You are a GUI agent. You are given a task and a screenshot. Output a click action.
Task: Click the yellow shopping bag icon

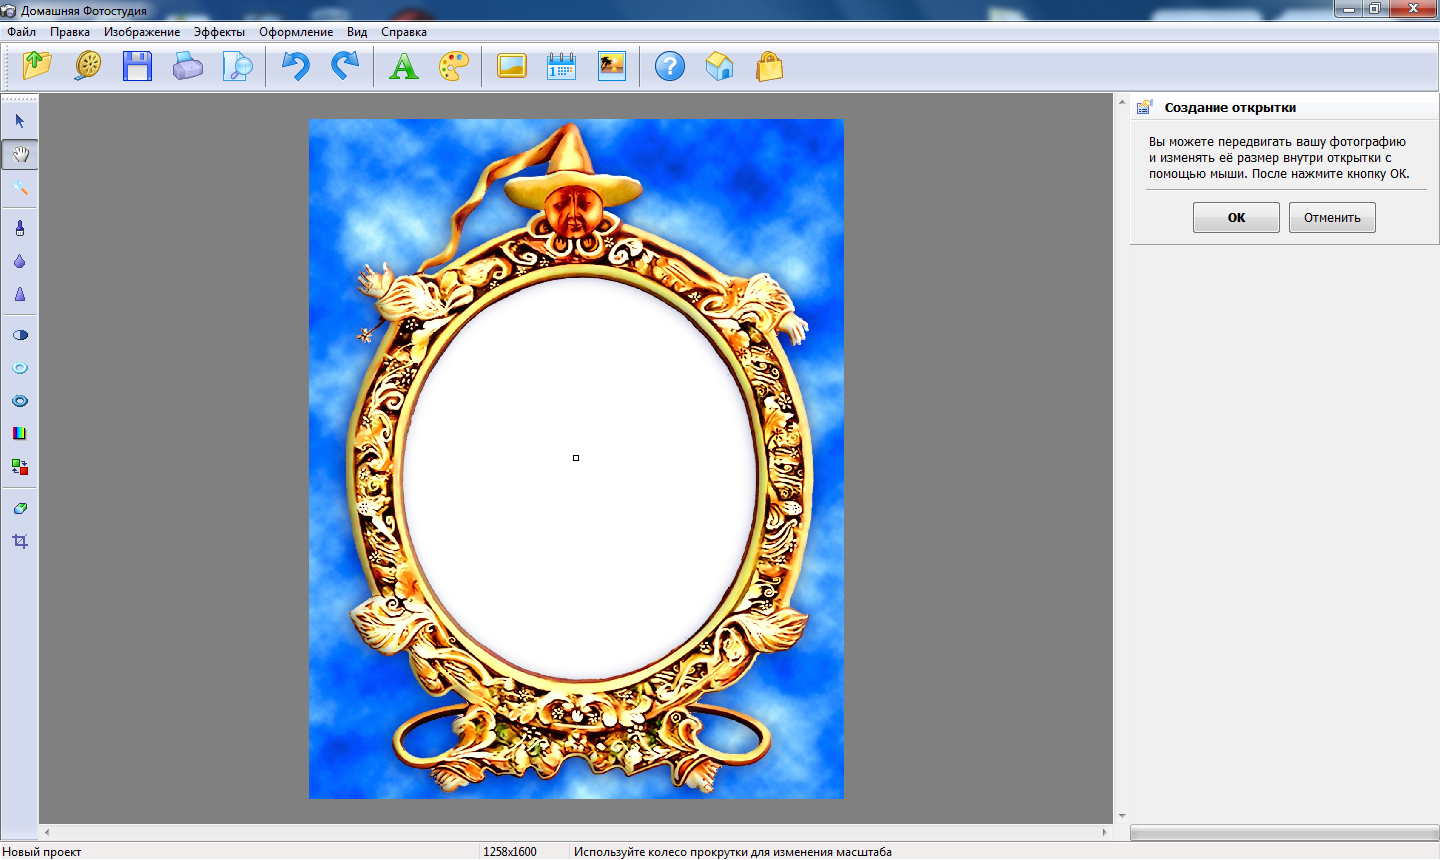(x=770, y=67)
